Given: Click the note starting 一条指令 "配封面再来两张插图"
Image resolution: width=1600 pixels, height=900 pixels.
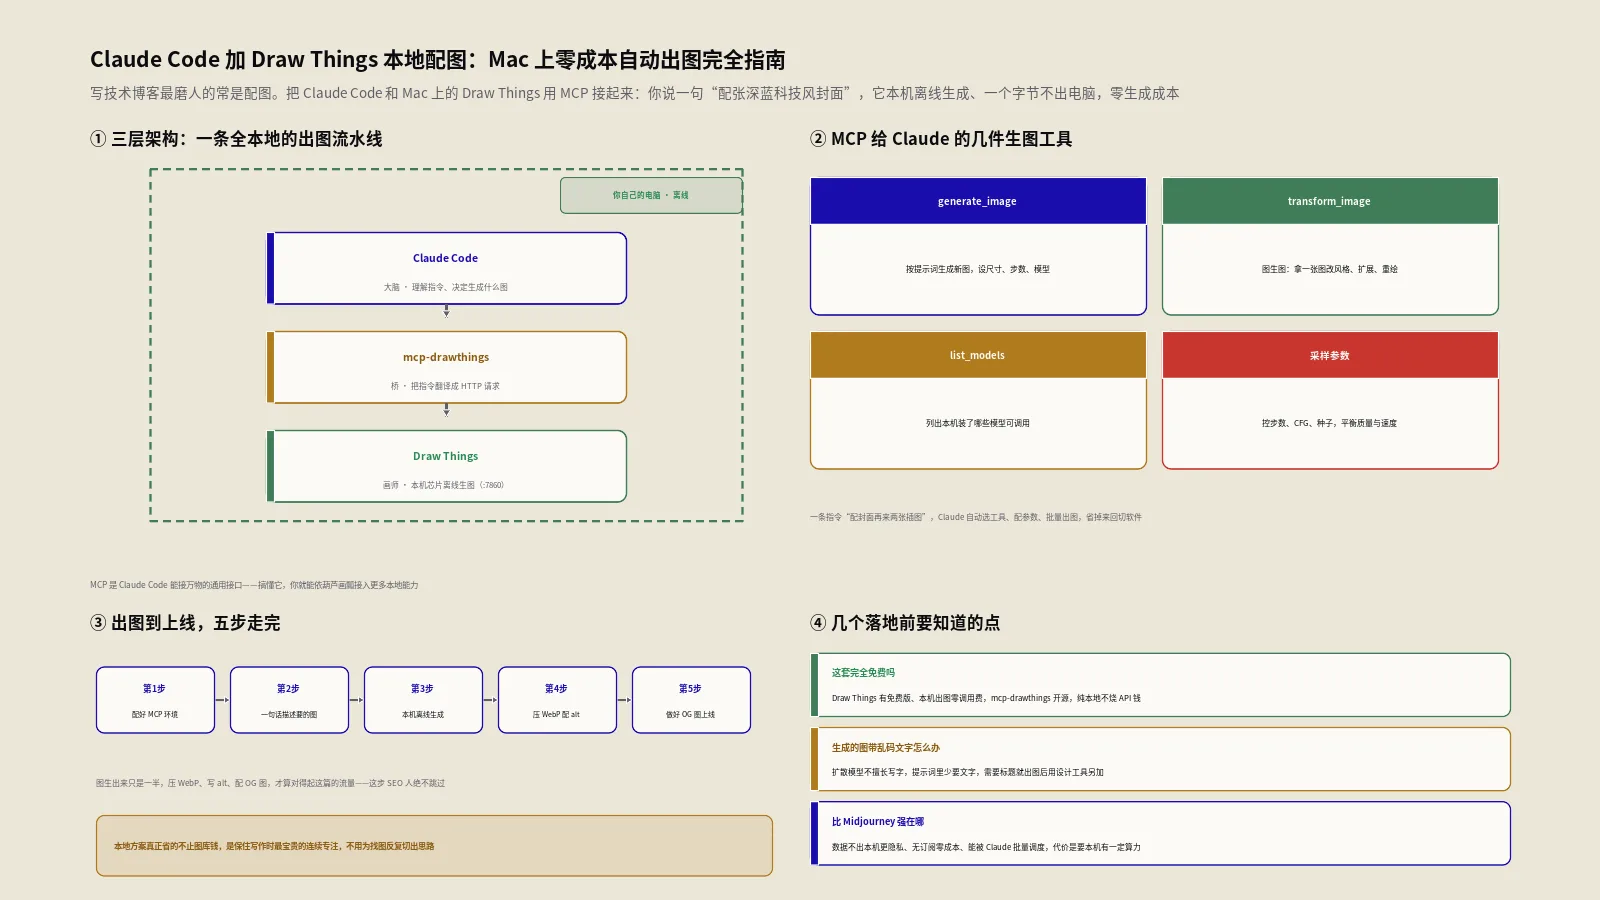Looking at the screenshot, I should pos(976,517).
